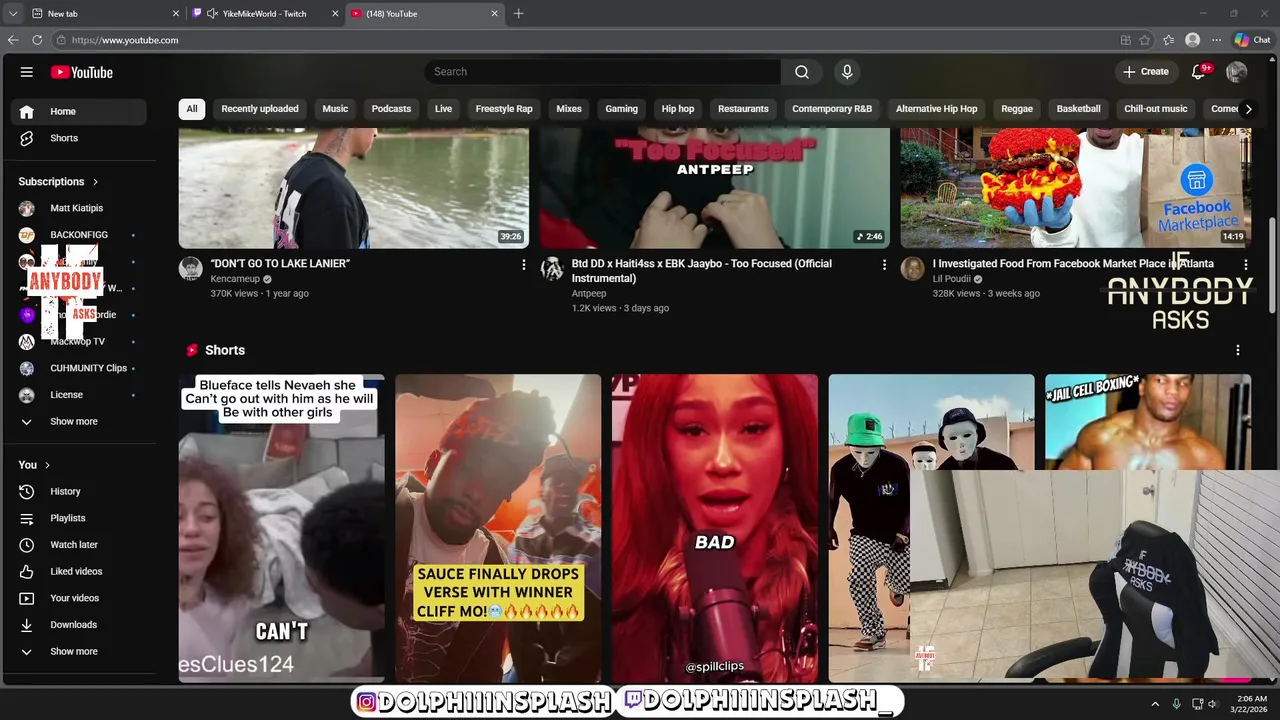Select the Live filter chip
The height and width of the screenshot is (720, 1280).
pos(443,109)
